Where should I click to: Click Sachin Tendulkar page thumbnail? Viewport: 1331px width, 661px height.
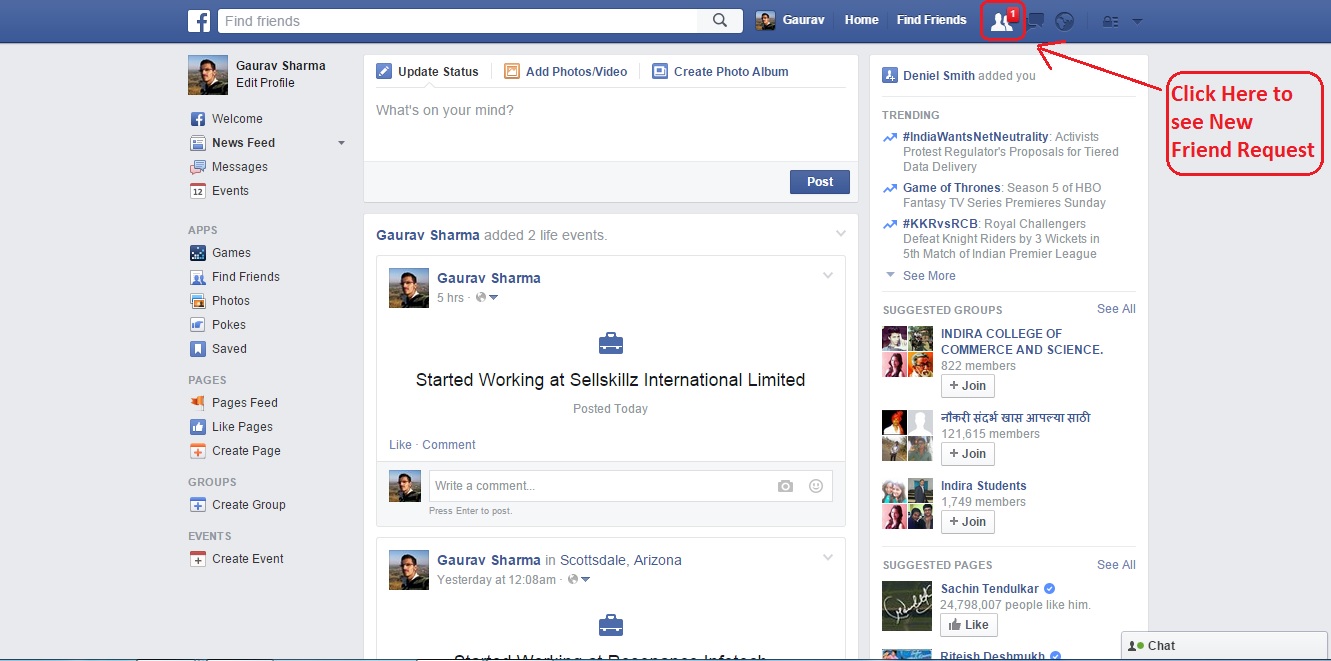point(907,606)
